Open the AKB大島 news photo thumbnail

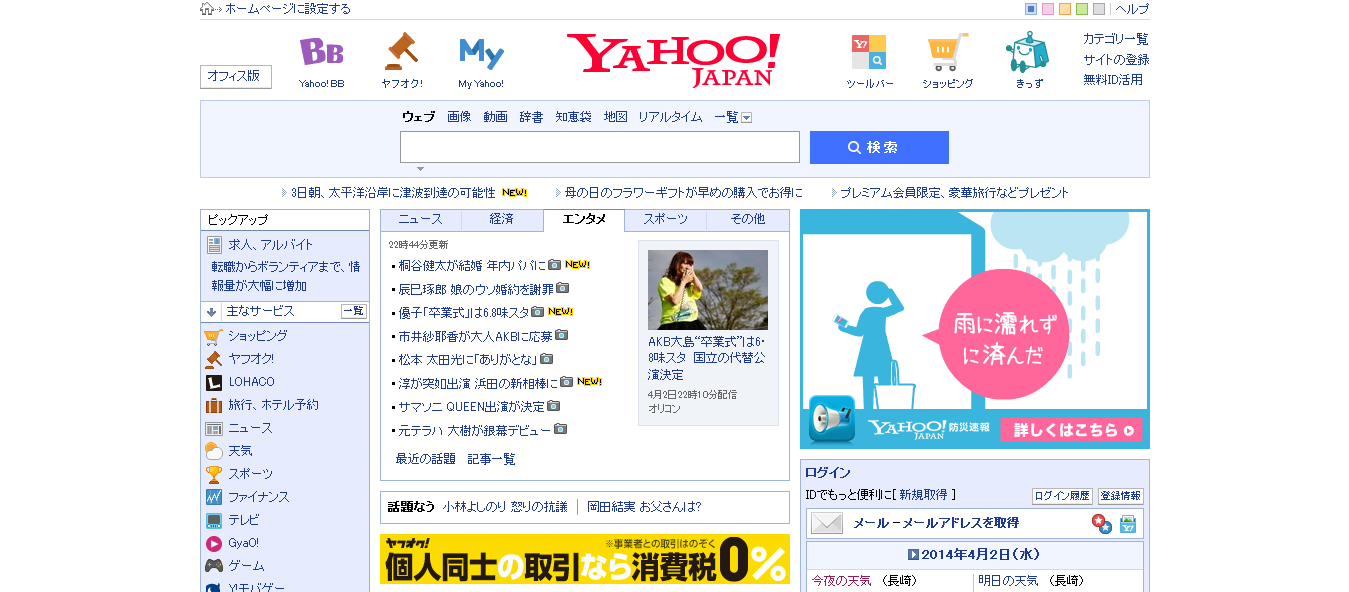pos(708,290)
